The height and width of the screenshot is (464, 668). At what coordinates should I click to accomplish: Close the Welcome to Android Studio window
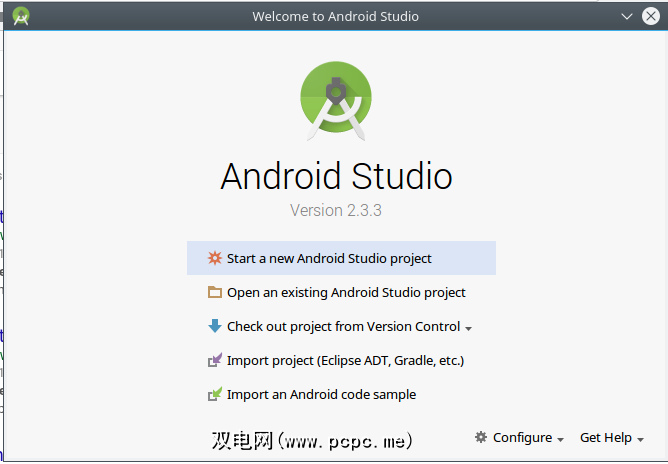click(x=651, y=17)
